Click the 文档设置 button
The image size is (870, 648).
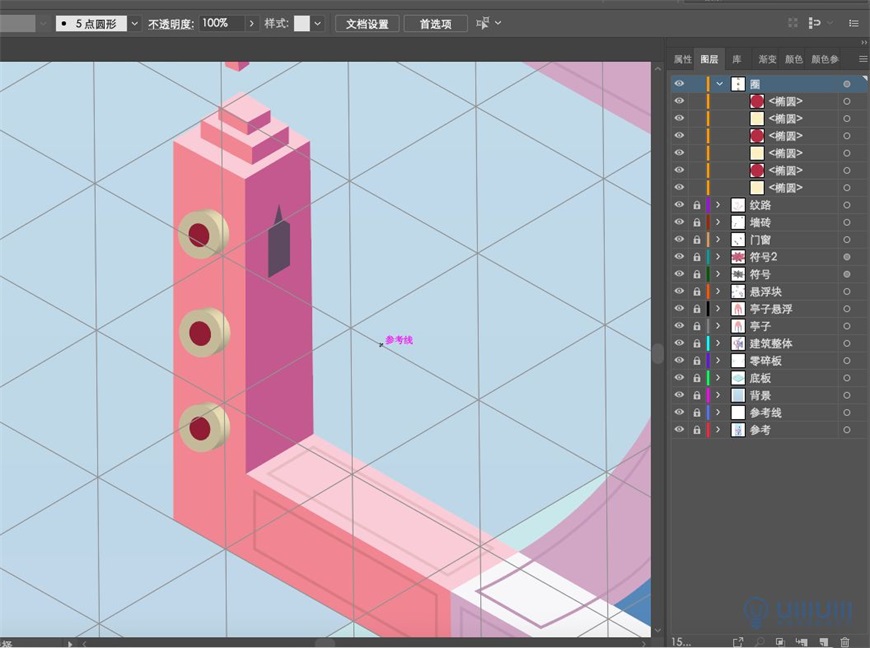pos(368,23)
